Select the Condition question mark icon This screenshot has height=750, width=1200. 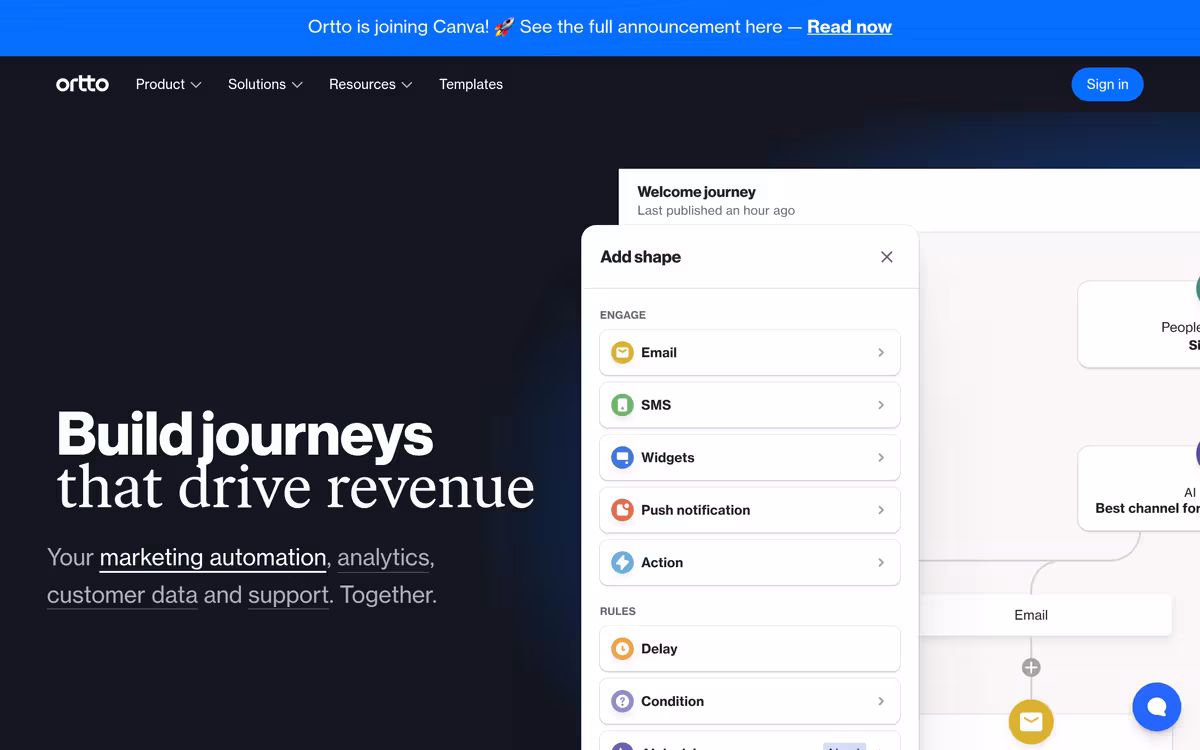coord(622,701)
